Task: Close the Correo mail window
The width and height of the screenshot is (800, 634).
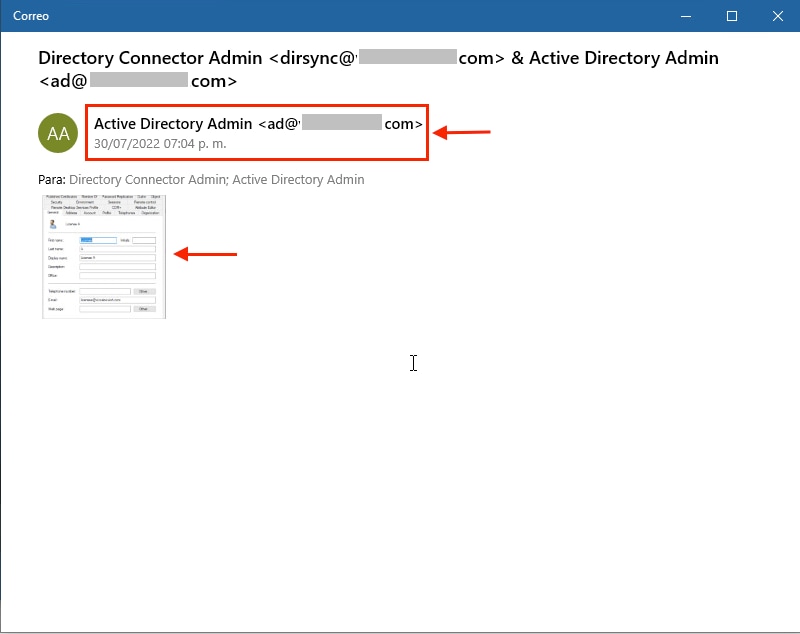Action: [x=778, y=16]
